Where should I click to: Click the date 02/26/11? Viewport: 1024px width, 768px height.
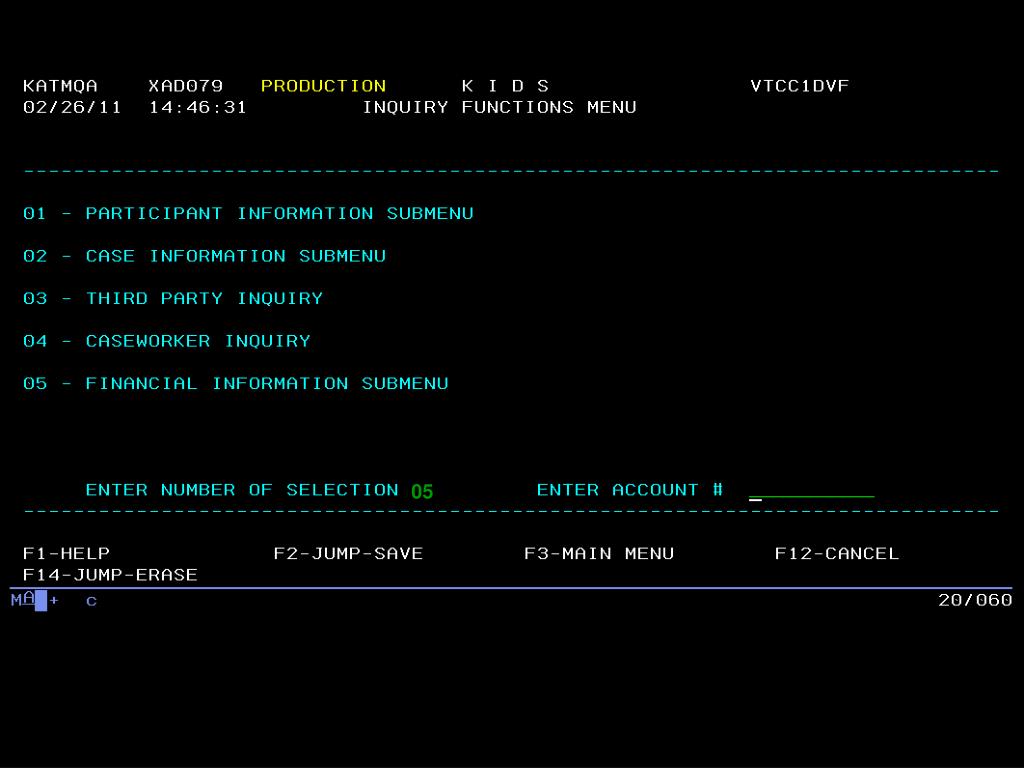72,107
